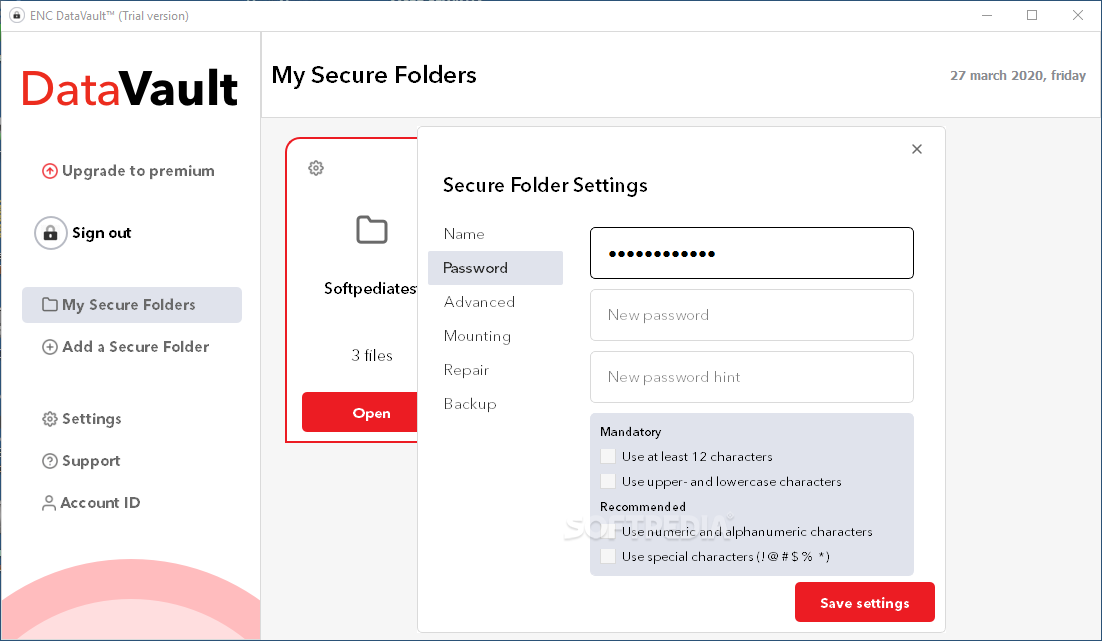The image size is (1102, 641).
Task: Click the 3 files label
Action: [x=372, y=356]
